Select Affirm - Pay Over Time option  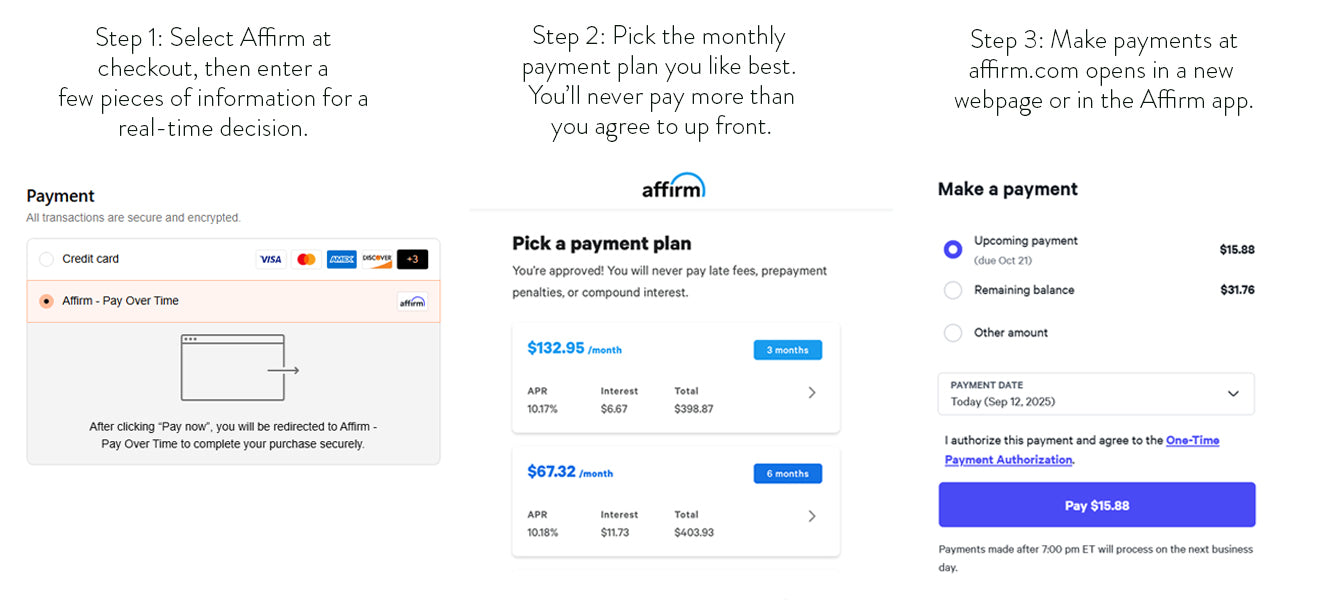point(46,301)
